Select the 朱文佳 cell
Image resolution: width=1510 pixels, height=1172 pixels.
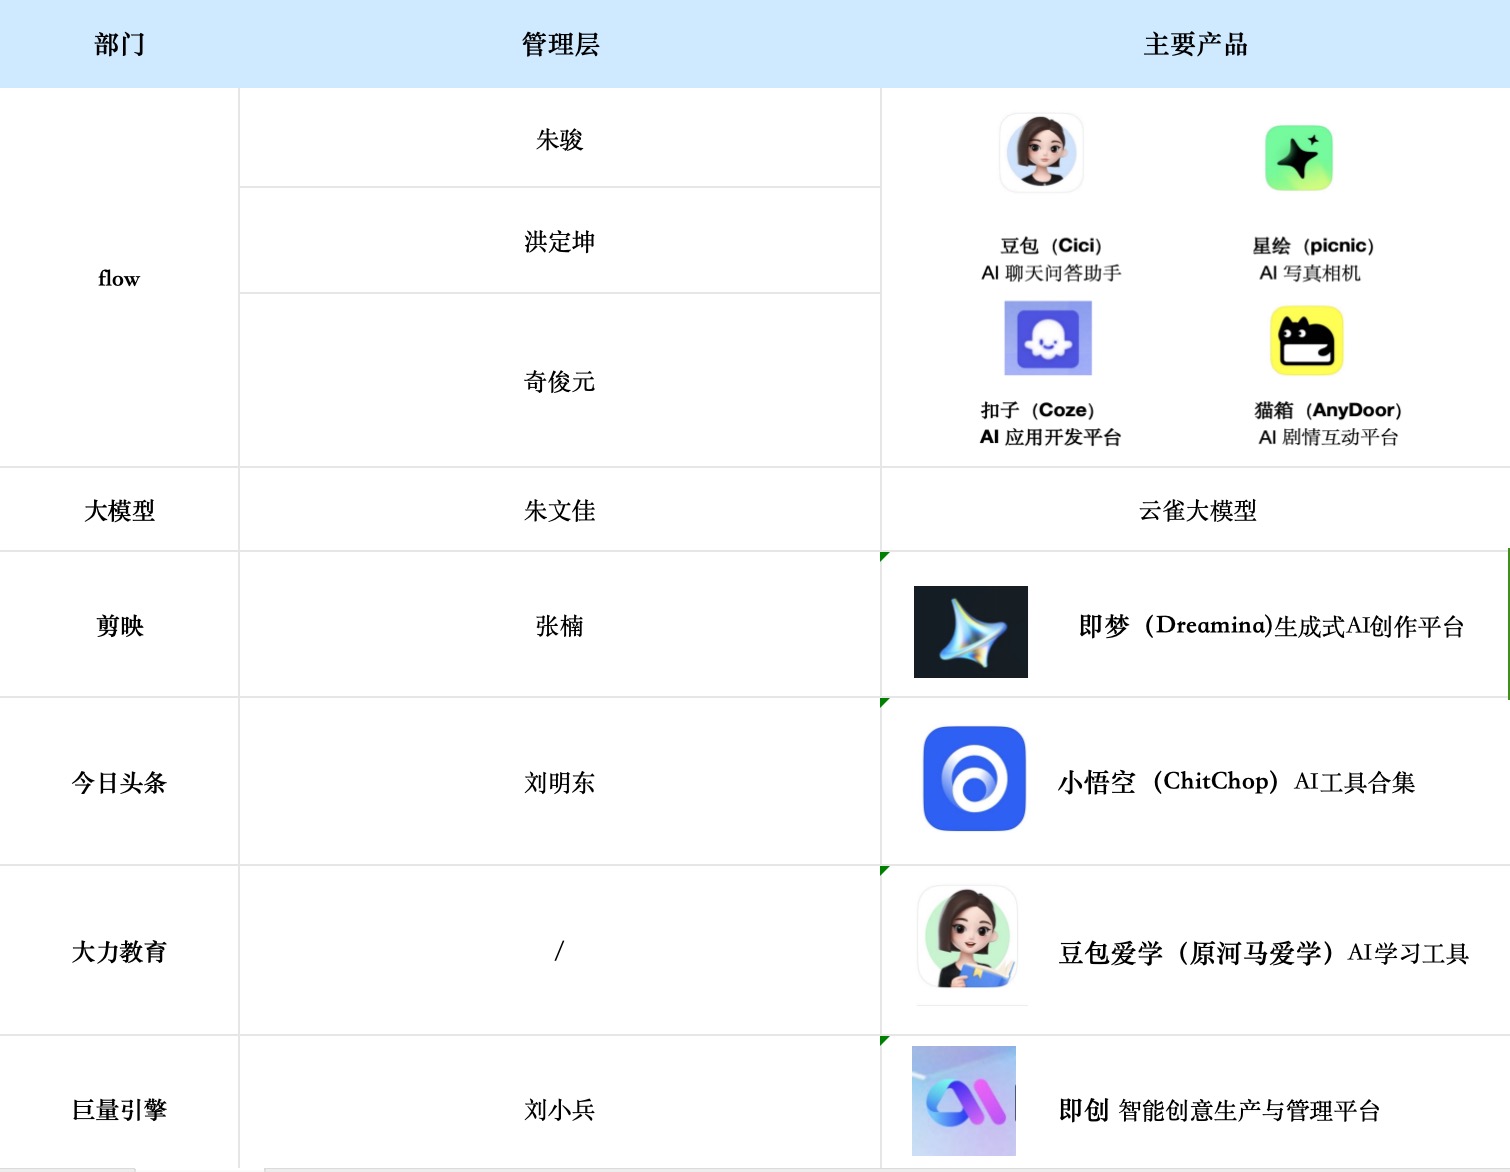tap(560, 510)
